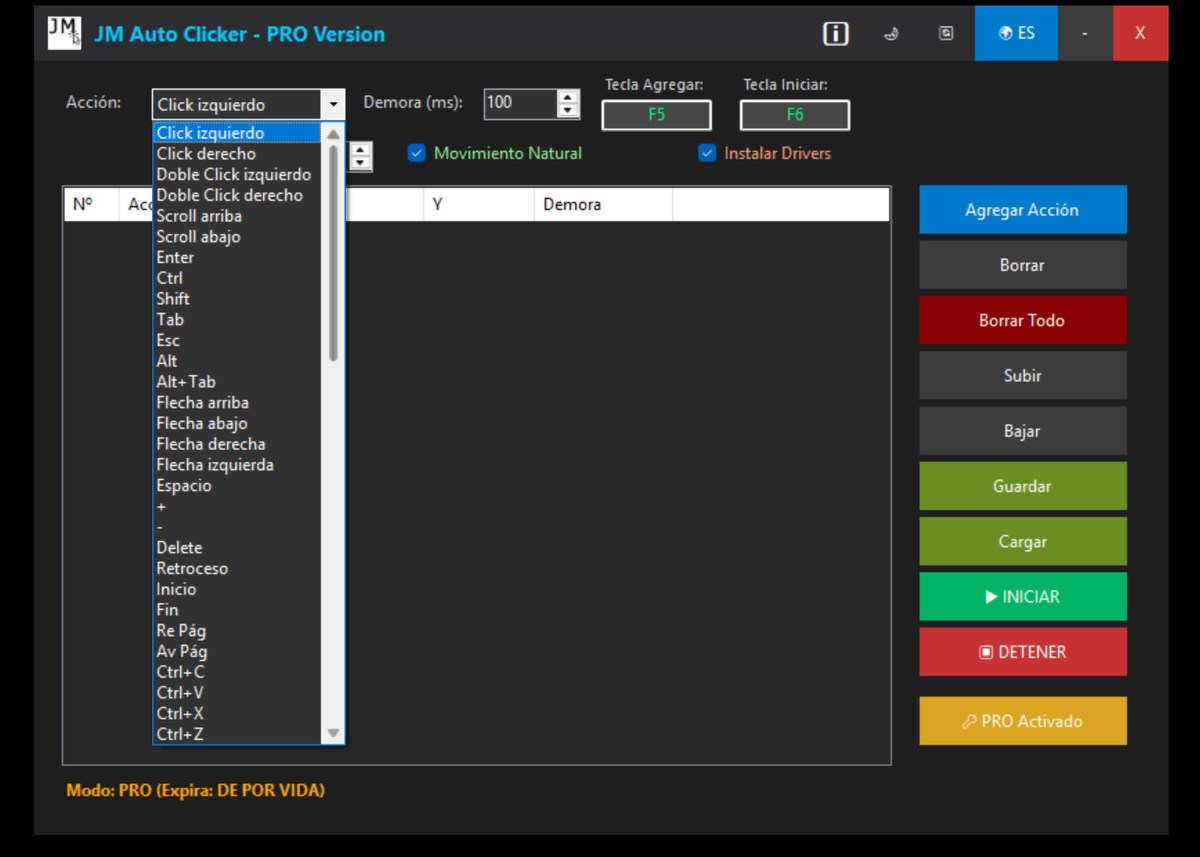This screenshot has height=857, width=1200.
Task: Increase Demora with the up arrow
Action: pyautogui.click(x=568, y=97)
